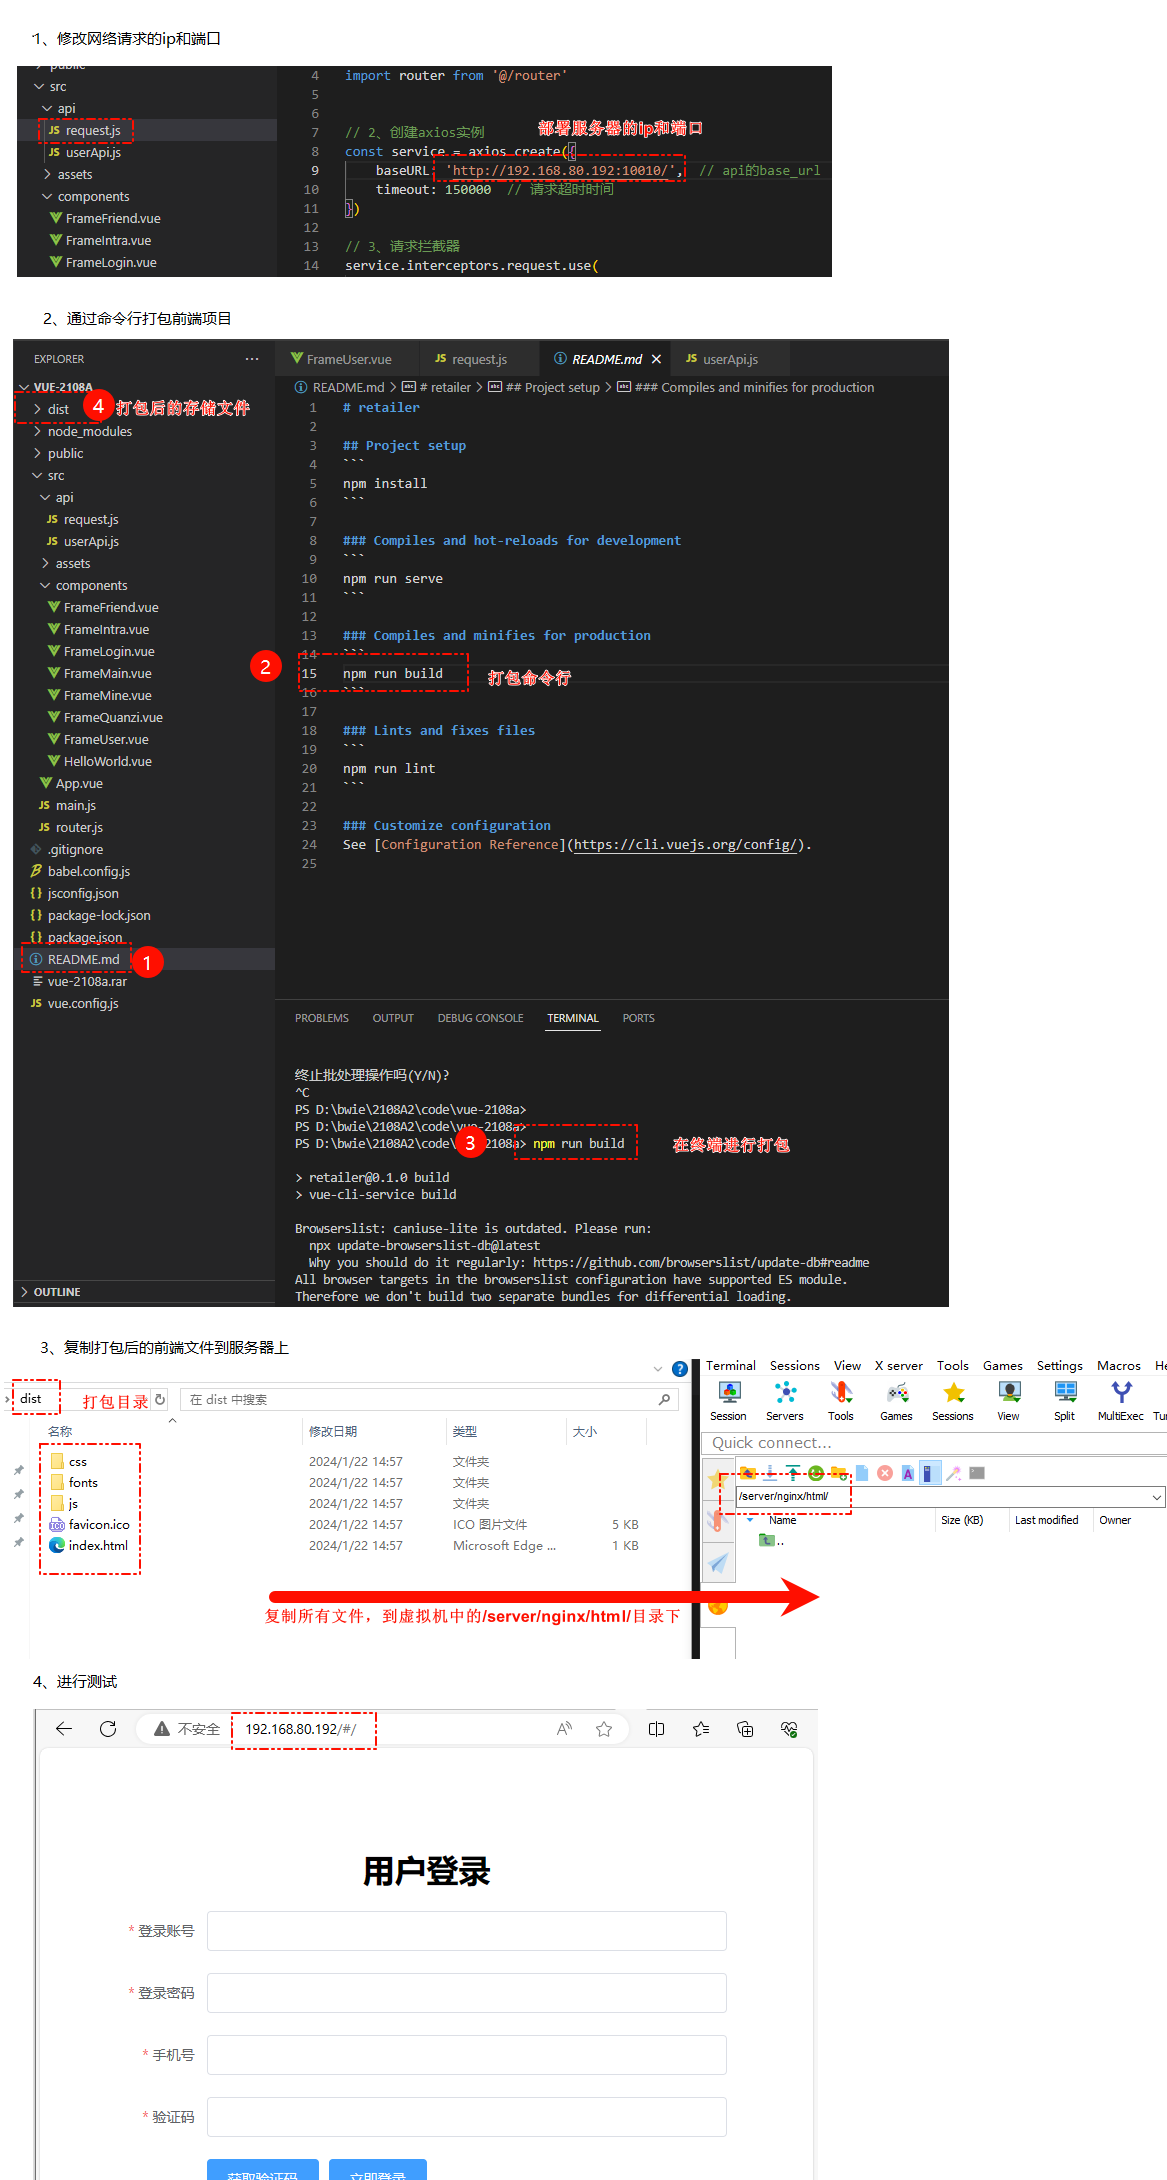Click the Split toolbar icon in MobaXterm
This screenshot has width=1167, height=2180.
tap(1065, 1392)
